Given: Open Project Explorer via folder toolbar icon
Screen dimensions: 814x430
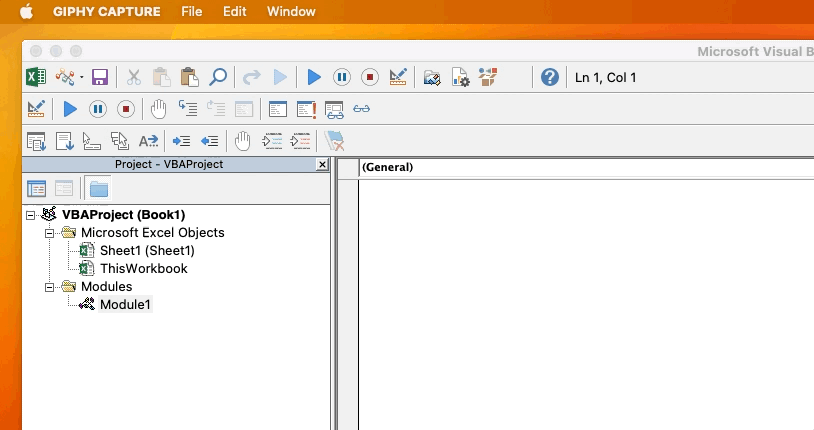Looking at the screenshot, I should click(x=432, y=78).
